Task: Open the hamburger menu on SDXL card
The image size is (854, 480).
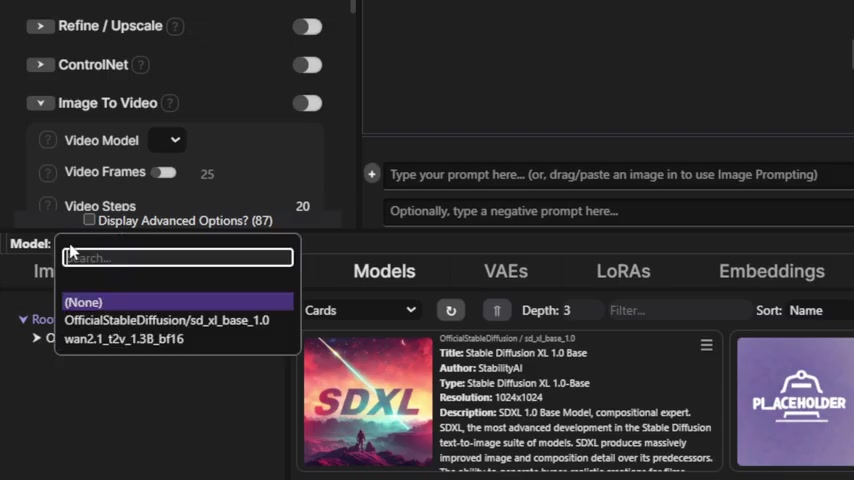Action: (706, 345)
